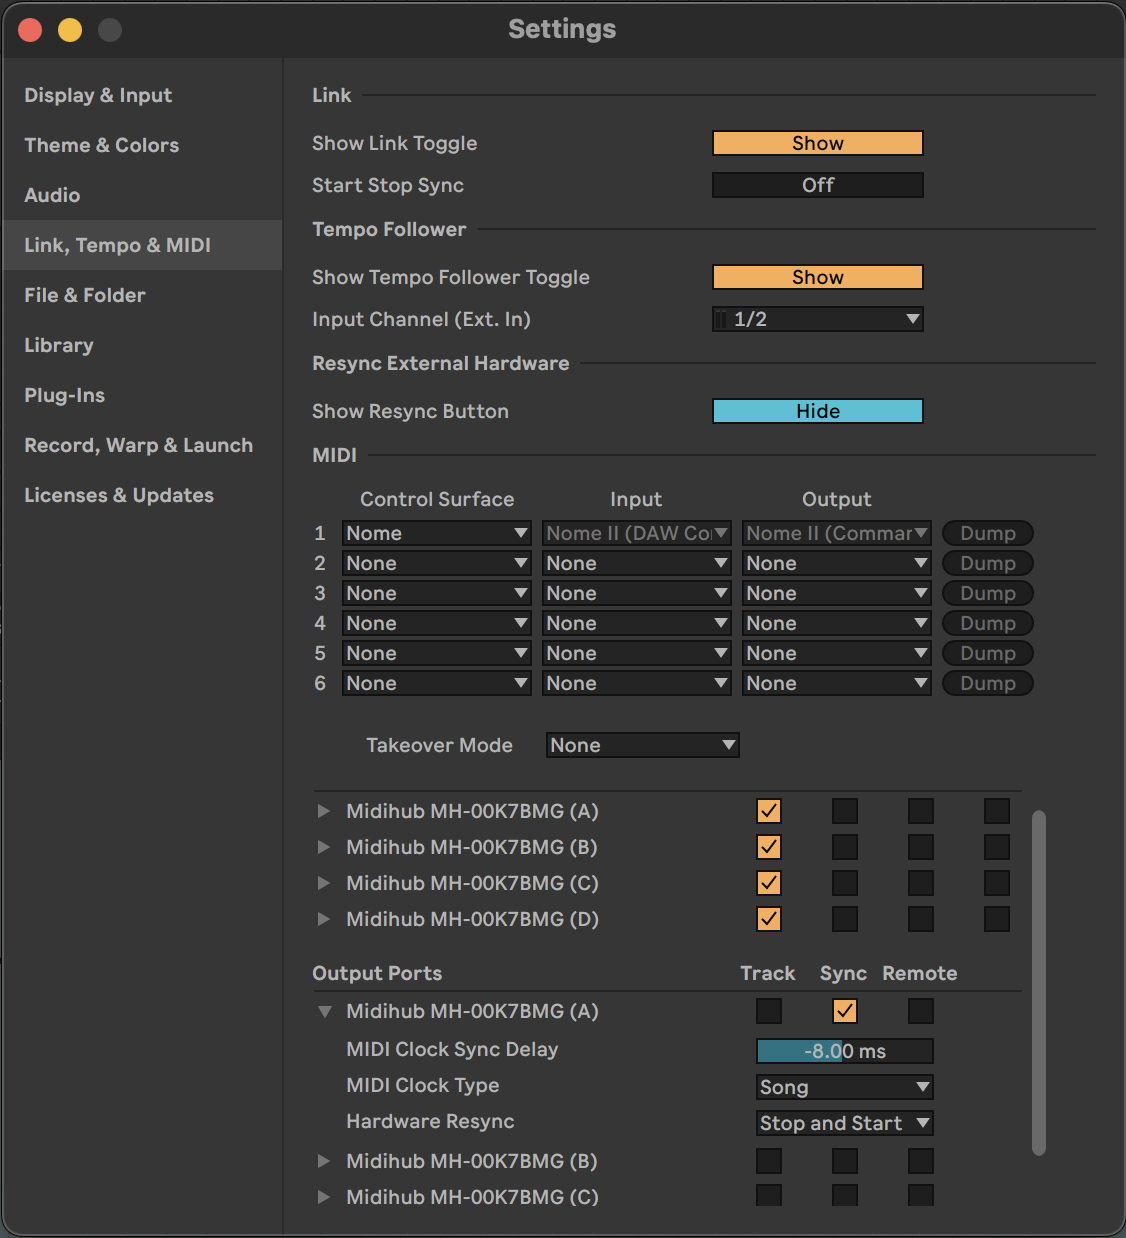Click the MIDI Clock Sync Delay slider
Image resolution: width=1126 pixels, height=1238 pixels.
pyautogui.click(x=844, y=1051)
